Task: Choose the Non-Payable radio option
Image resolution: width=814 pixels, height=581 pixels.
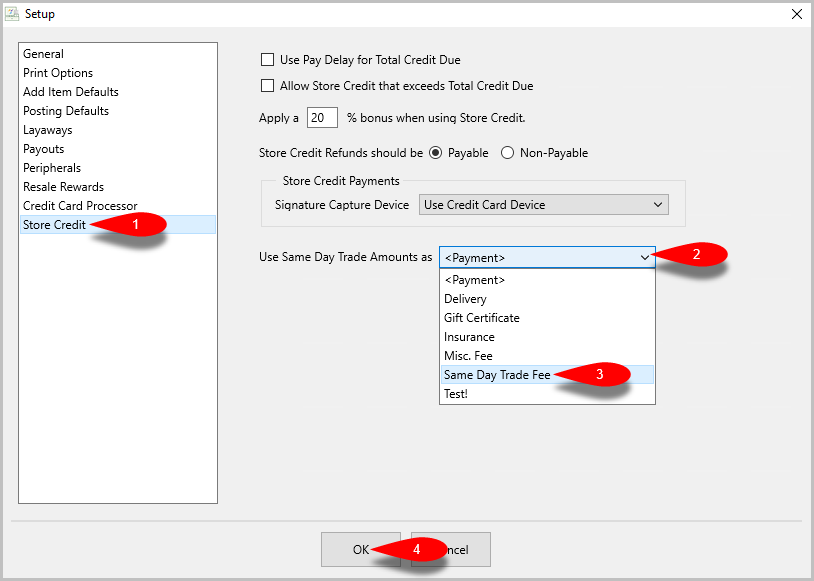Action: (x=507, y=153)
